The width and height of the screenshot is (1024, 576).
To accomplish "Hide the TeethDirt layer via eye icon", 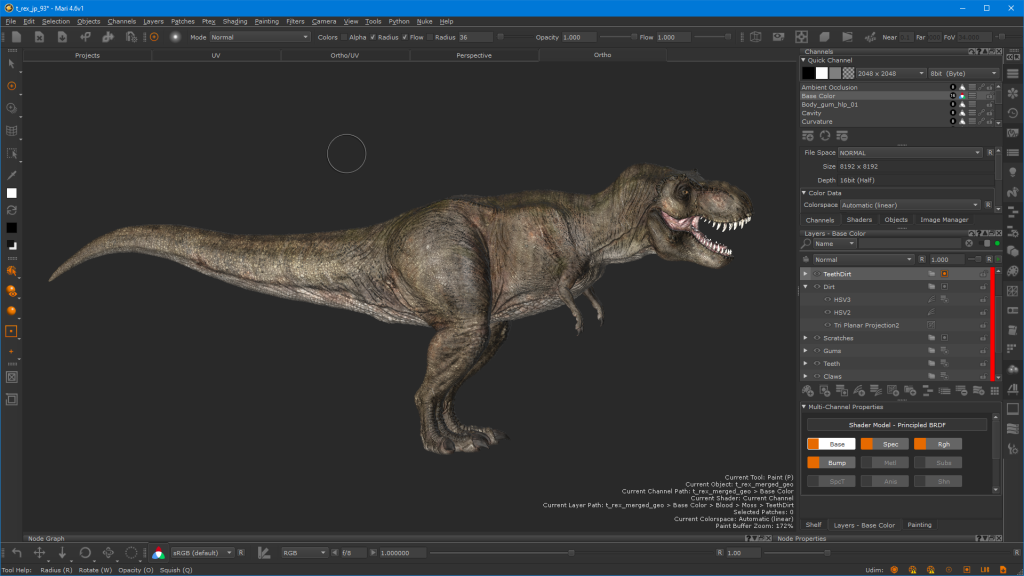I will tap(817, 274).
